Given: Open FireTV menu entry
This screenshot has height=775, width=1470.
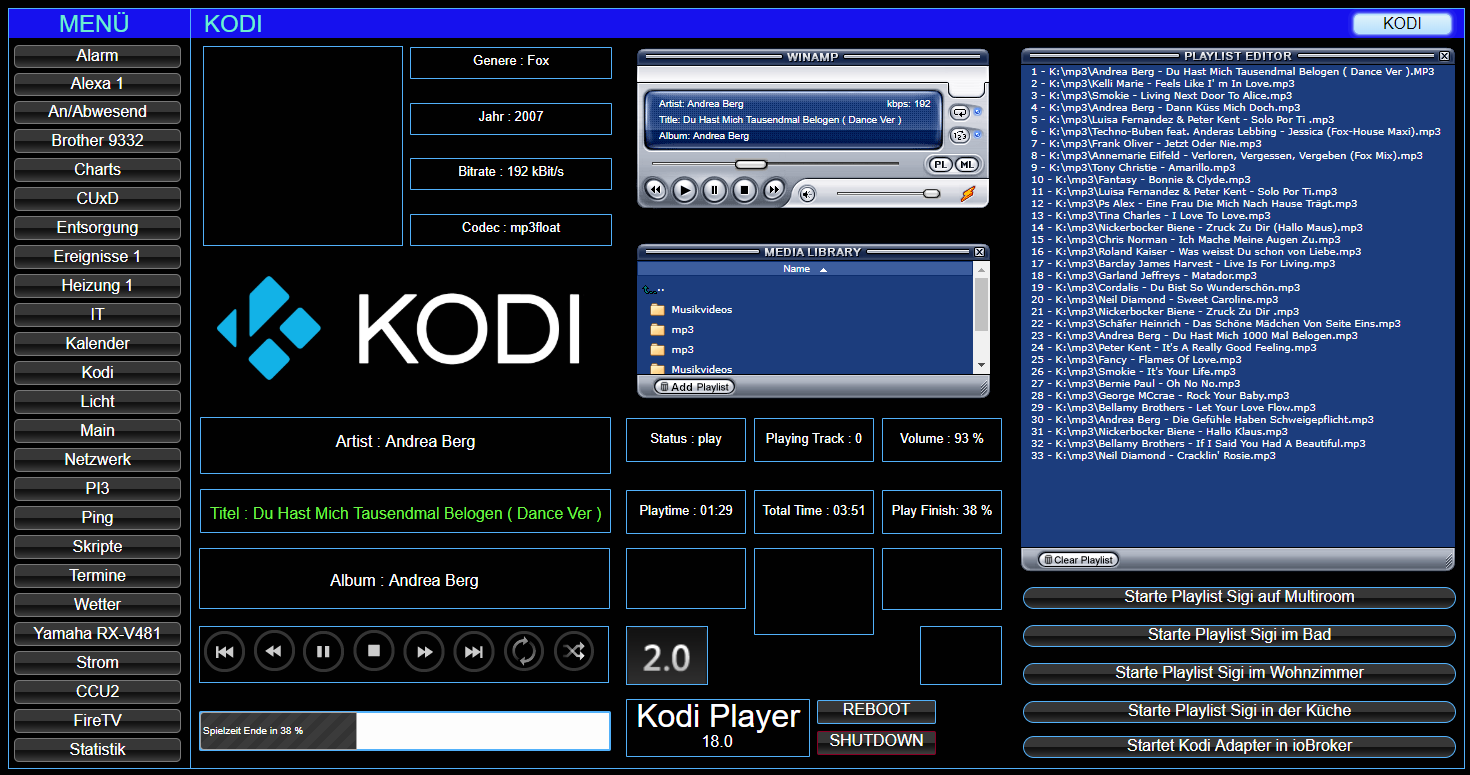Looking at the screenshot, I should (x=97, y=720).
